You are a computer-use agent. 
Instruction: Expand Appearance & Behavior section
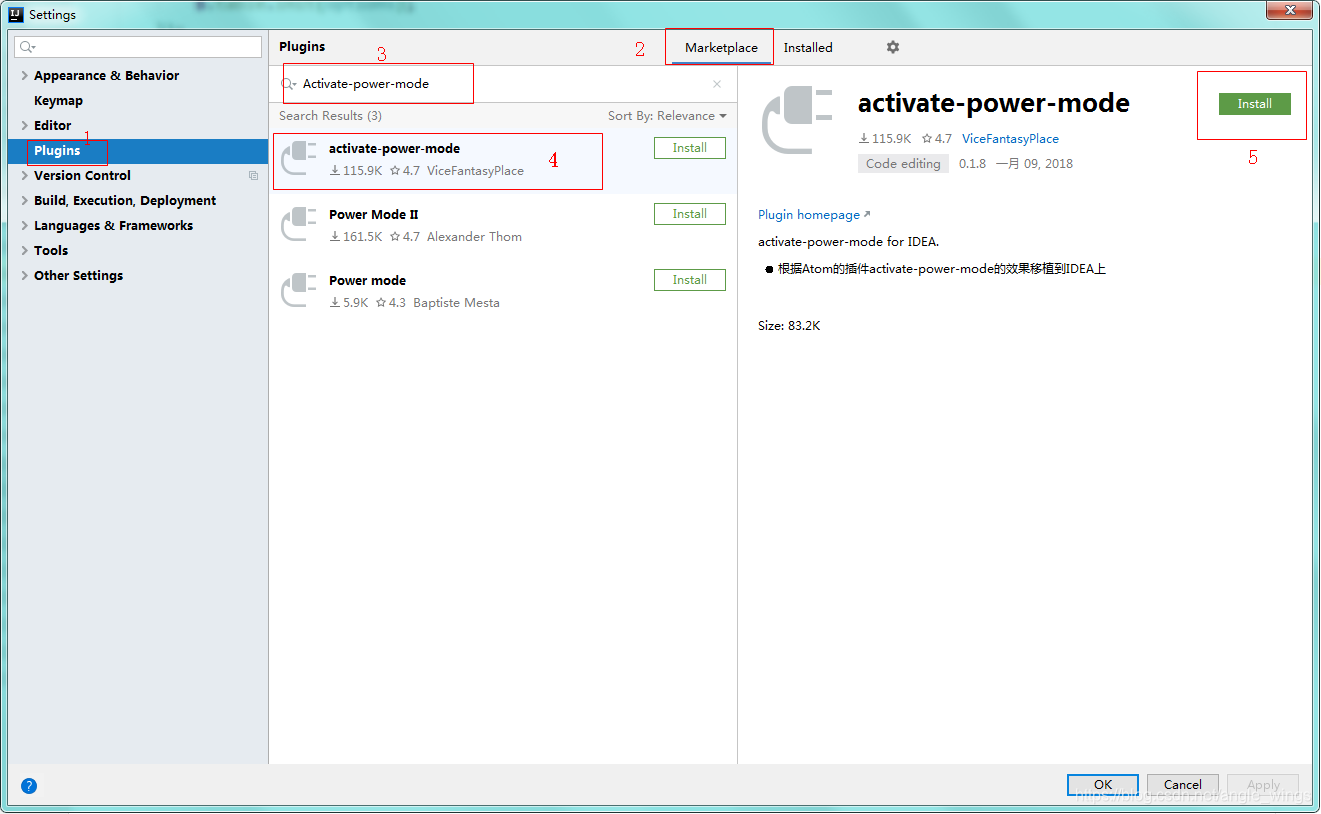pos(24,76)
